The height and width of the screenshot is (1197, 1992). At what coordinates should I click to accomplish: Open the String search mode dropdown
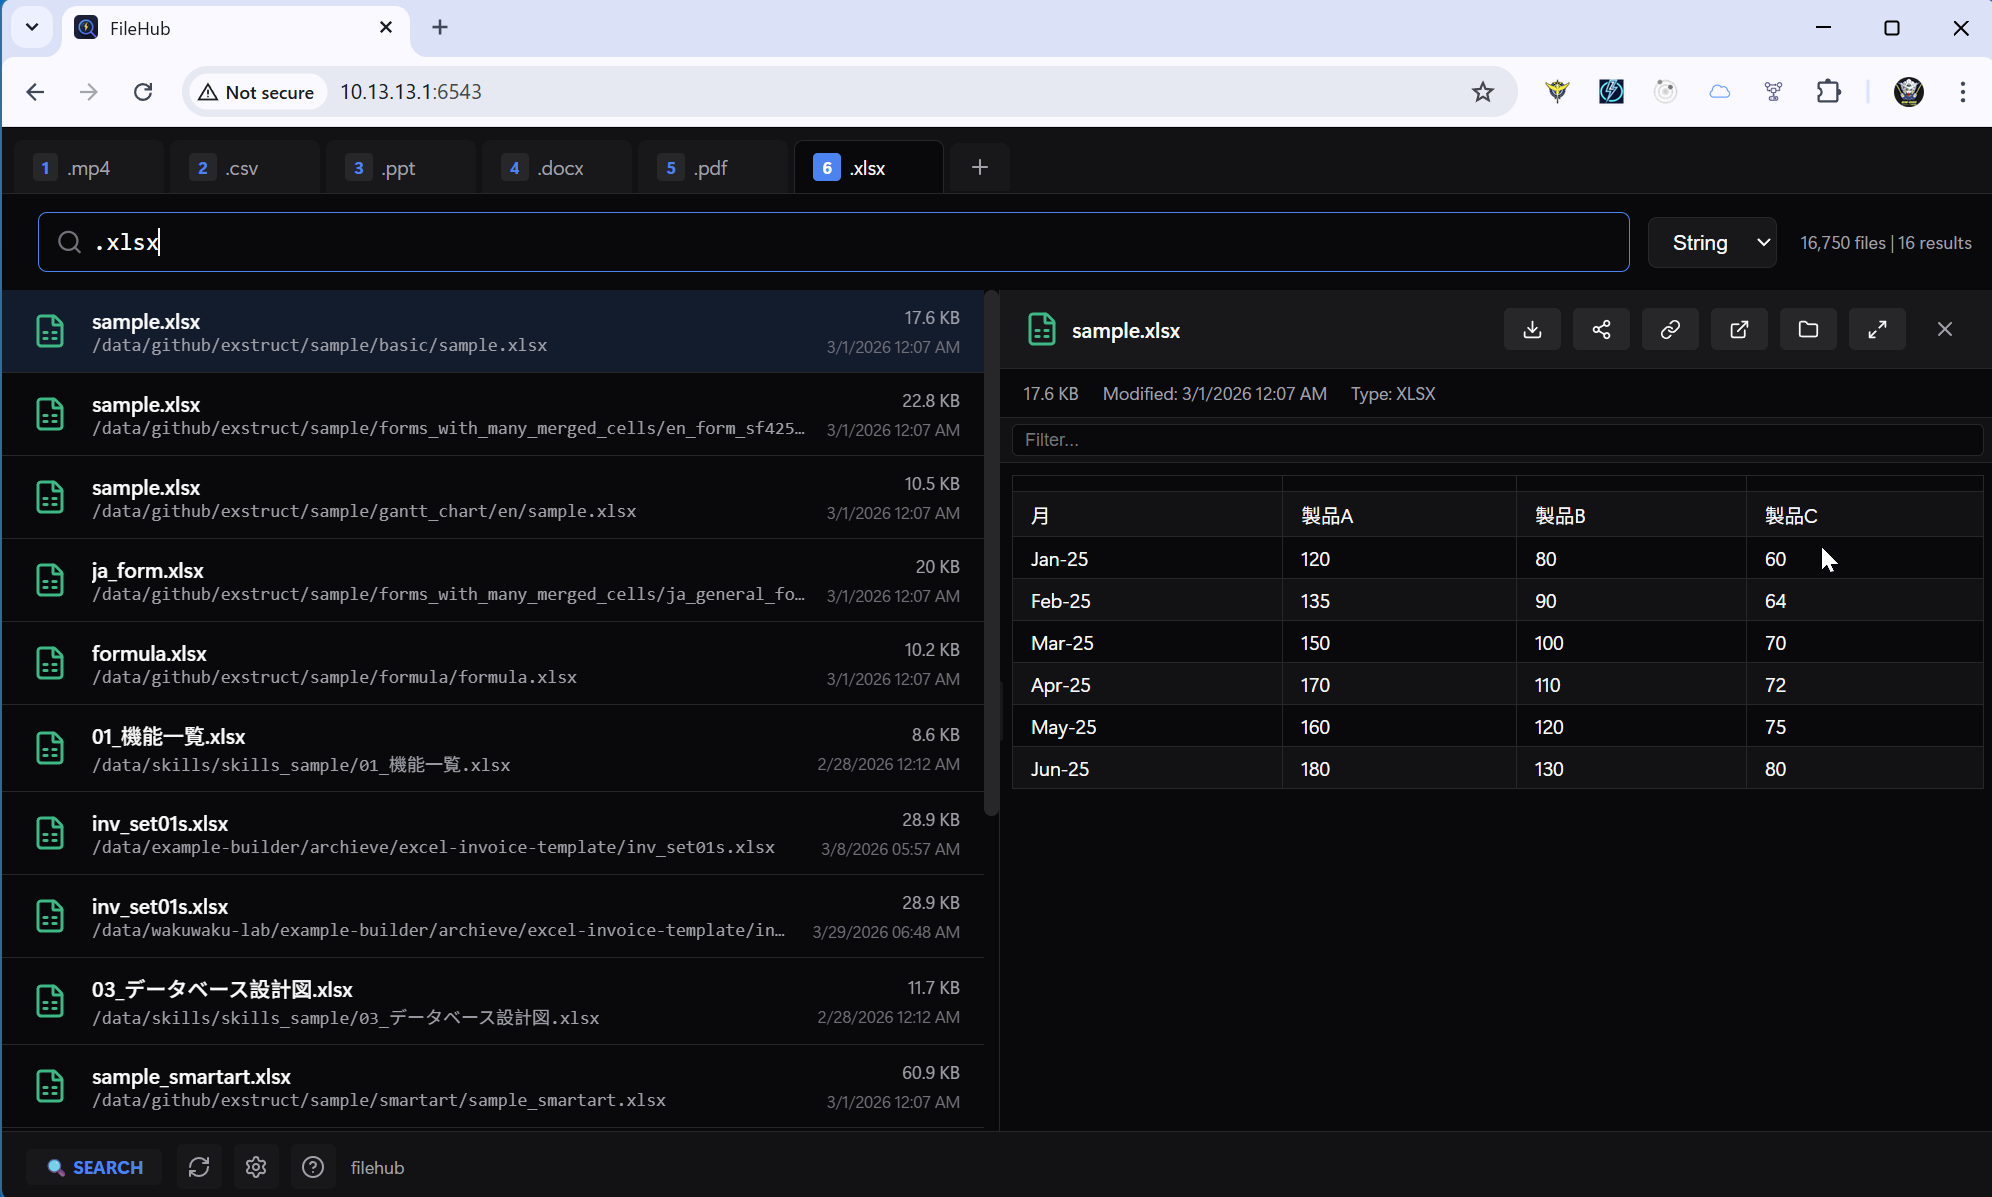pyautogui.click(x=1711, y=242)
